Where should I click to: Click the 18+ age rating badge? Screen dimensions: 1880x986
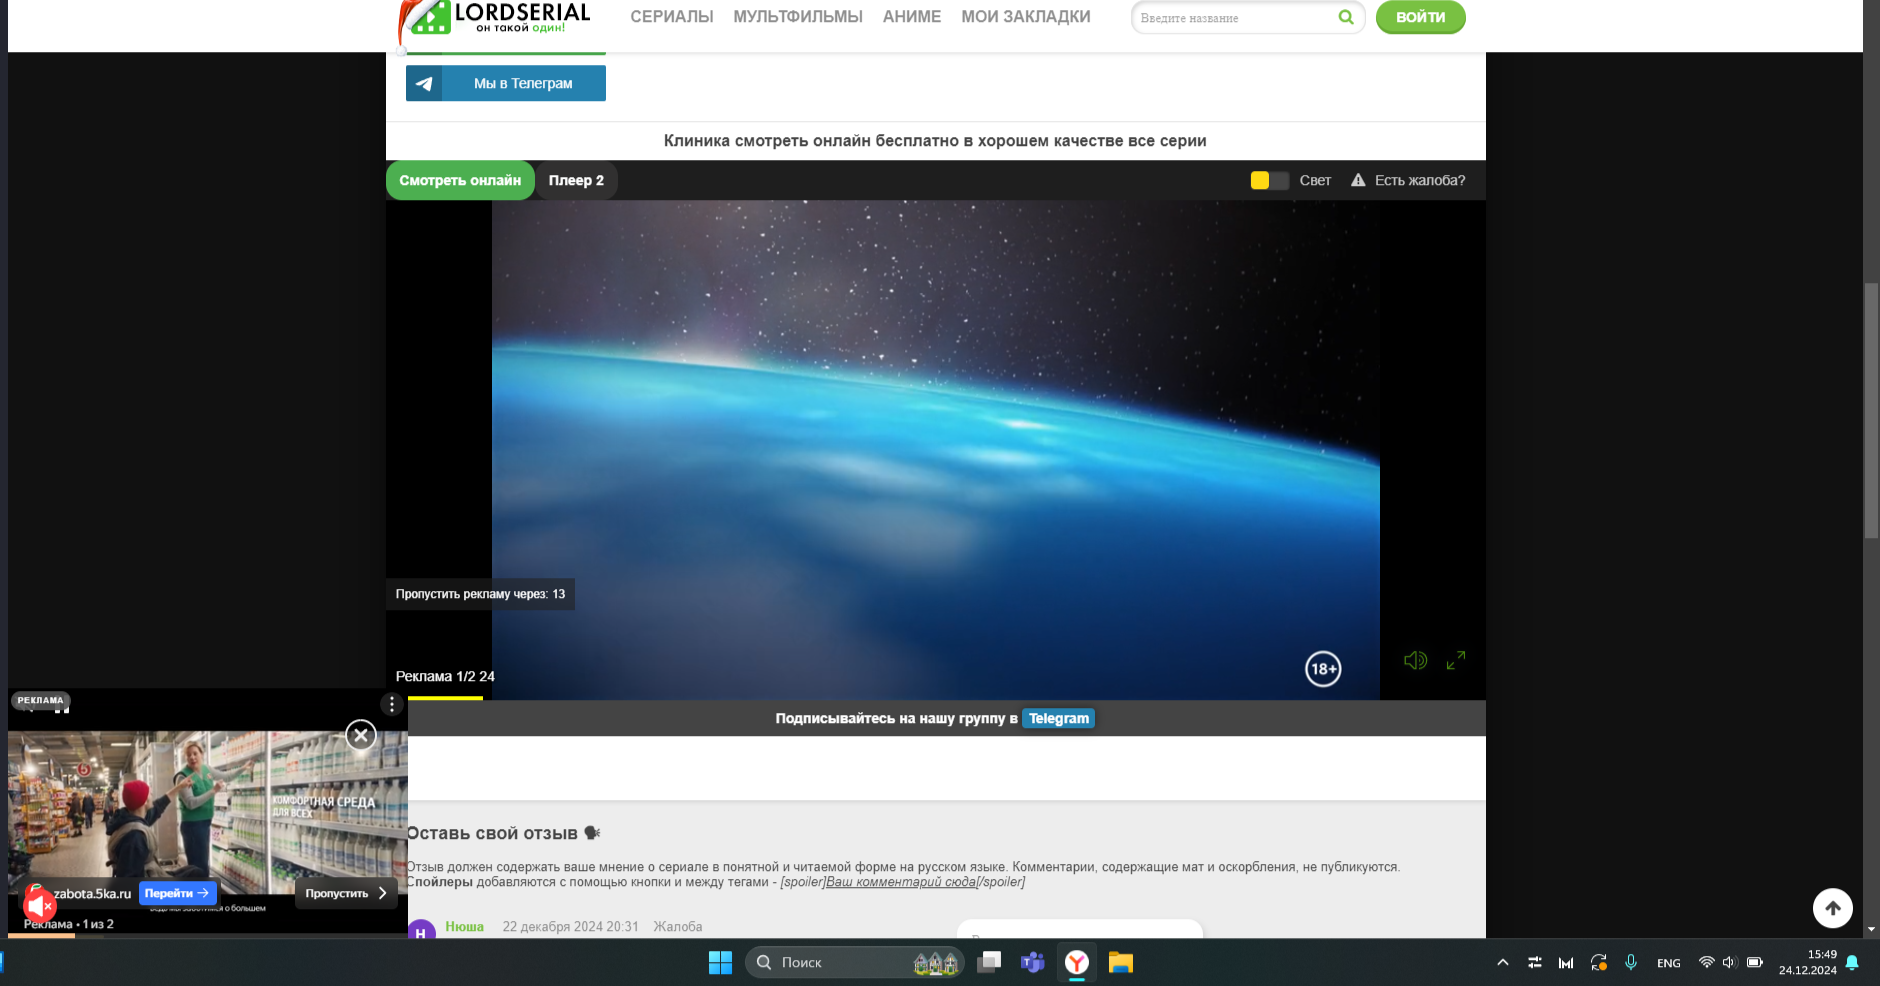[1323, 669]
